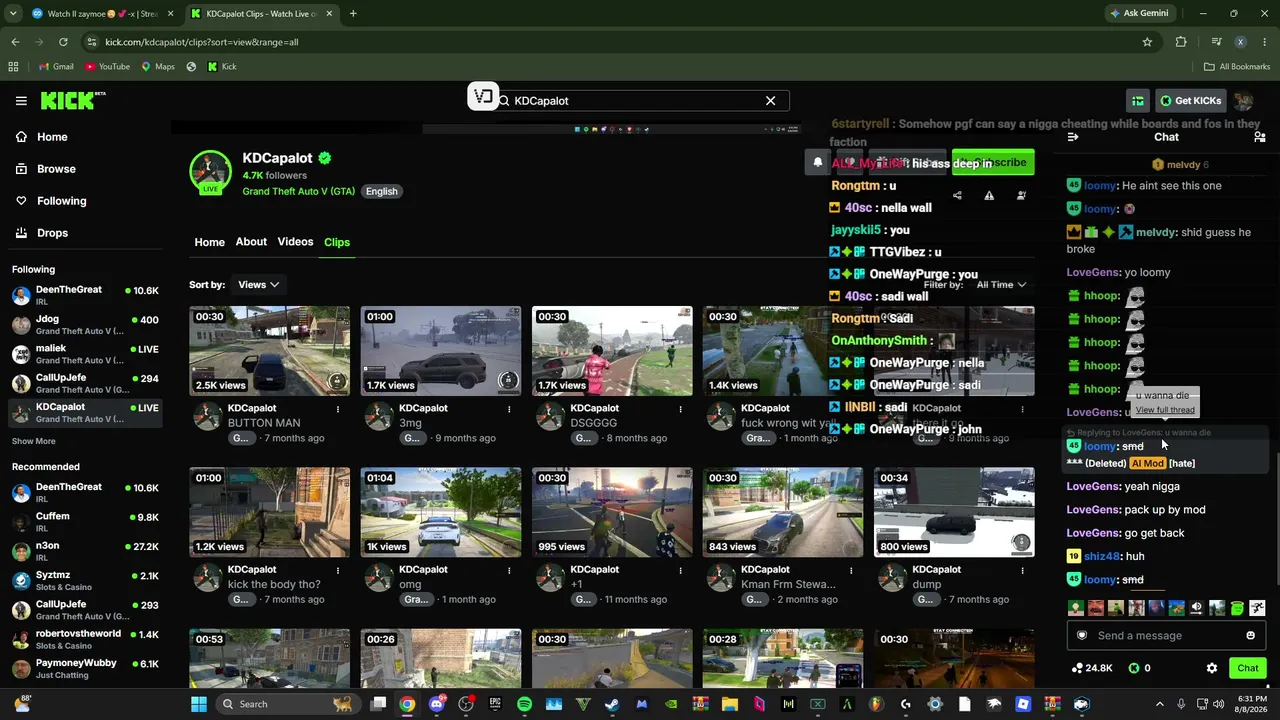Open options menu for DSGGGG clip
Image resolution: width=1280 pixels, height=720 pixels.
(680, 409)
